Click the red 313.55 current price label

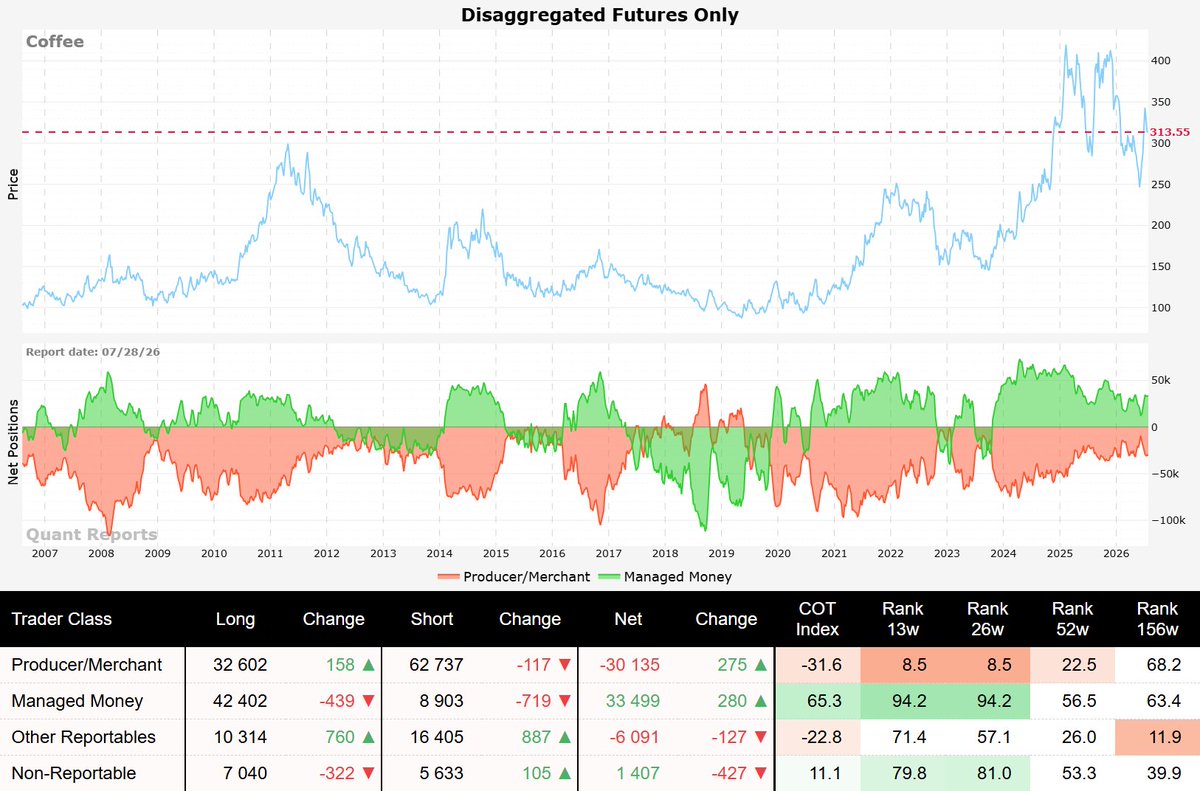click(x=1169, y=132)
